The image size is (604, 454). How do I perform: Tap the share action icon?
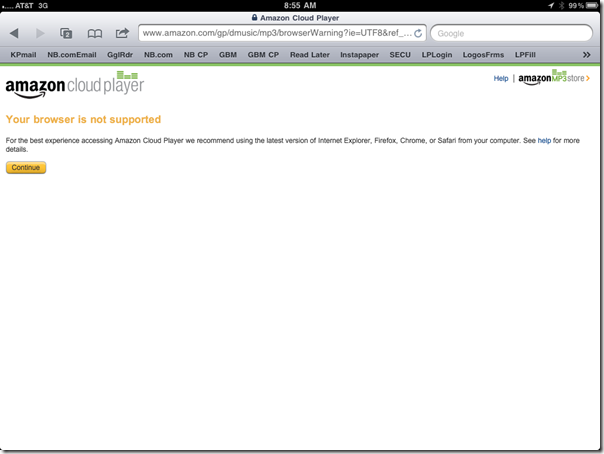click(x=122, y=33)
